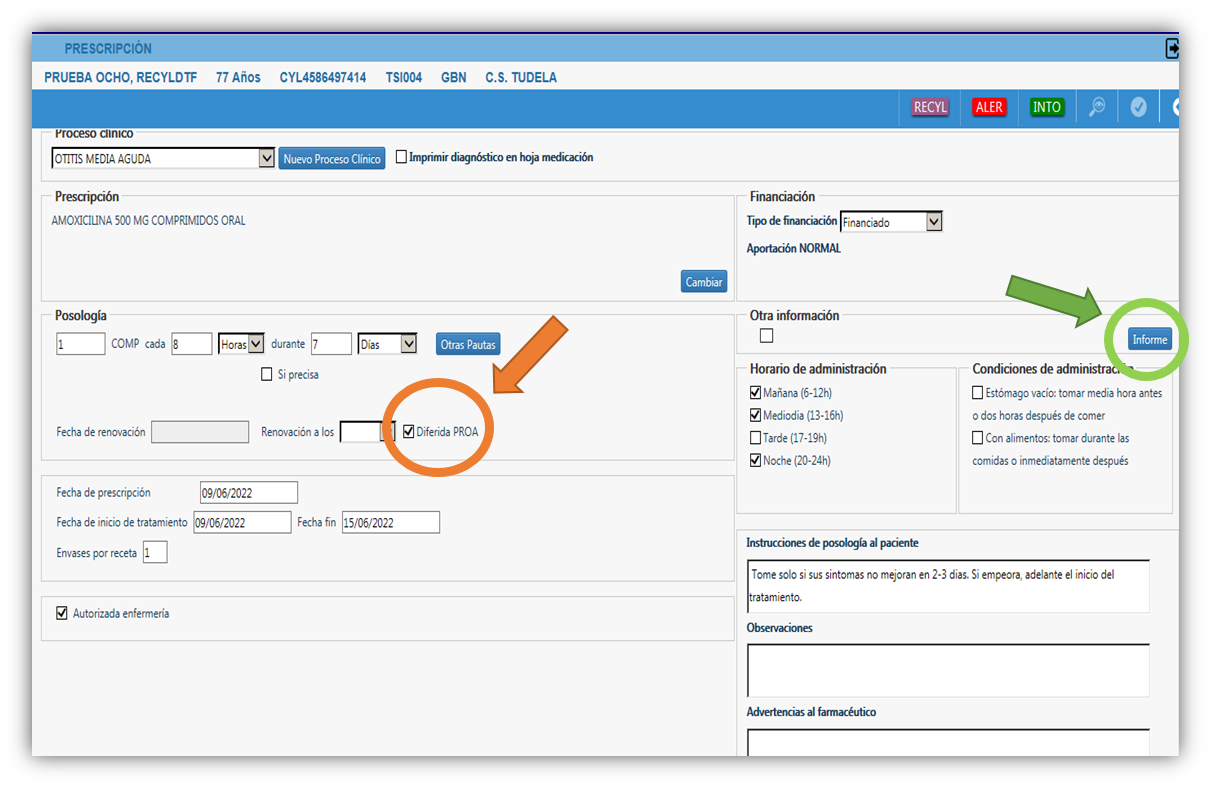Check the Tarde (17-19h) schedule box
This screenshot has height=788, width=1211.
click(x=756, y=438)
